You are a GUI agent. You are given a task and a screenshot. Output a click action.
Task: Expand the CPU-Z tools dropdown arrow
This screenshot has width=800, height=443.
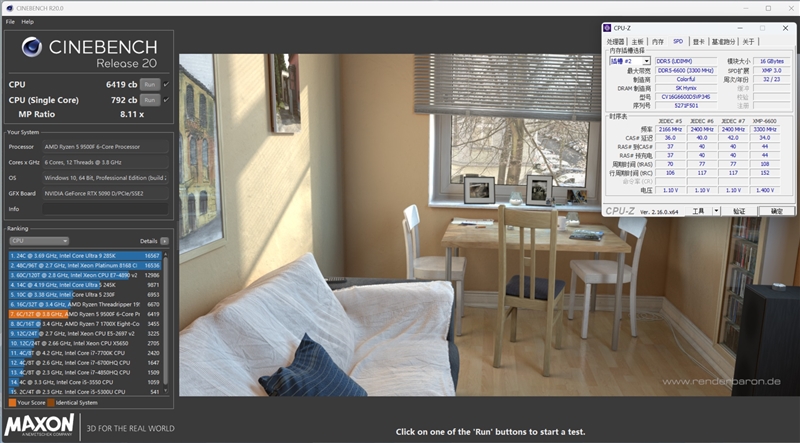(x=714, y=211)
